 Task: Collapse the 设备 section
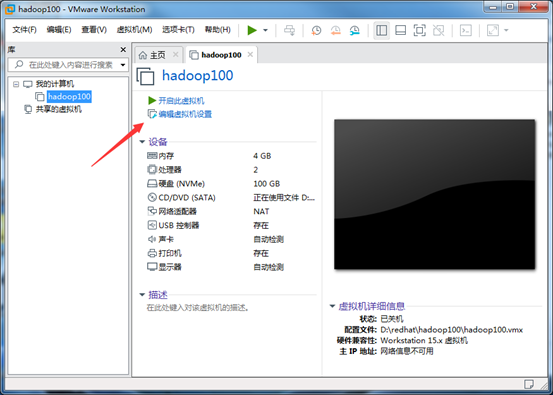coord(142,142)
